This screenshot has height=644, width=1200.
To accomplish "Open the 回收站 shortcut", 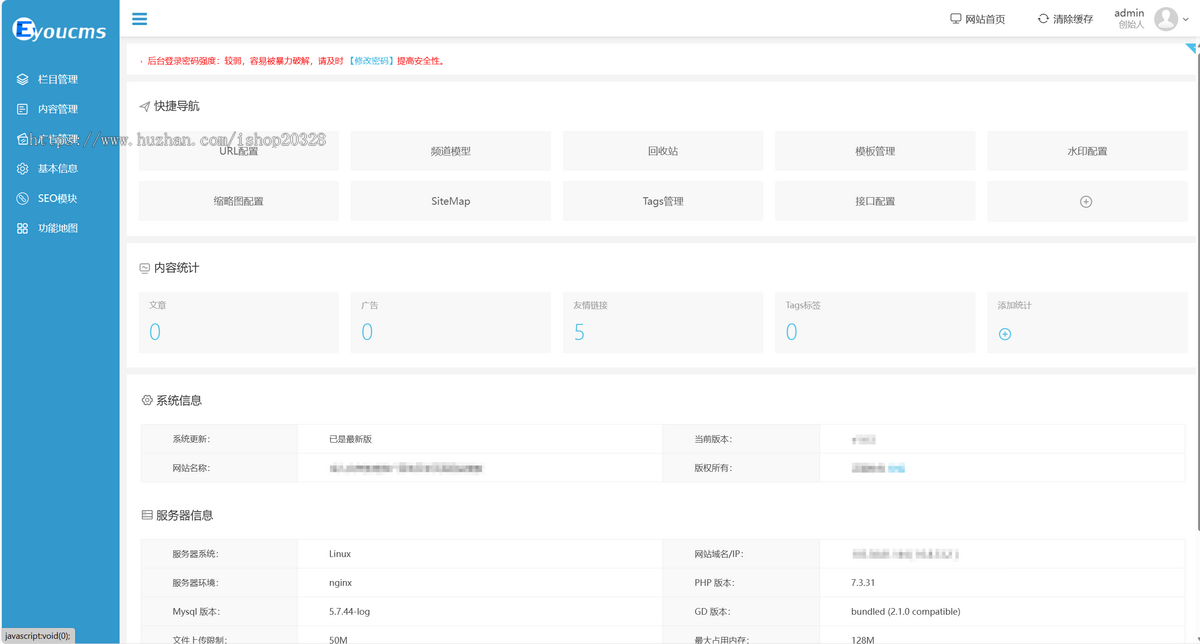I will coord(663,151).
